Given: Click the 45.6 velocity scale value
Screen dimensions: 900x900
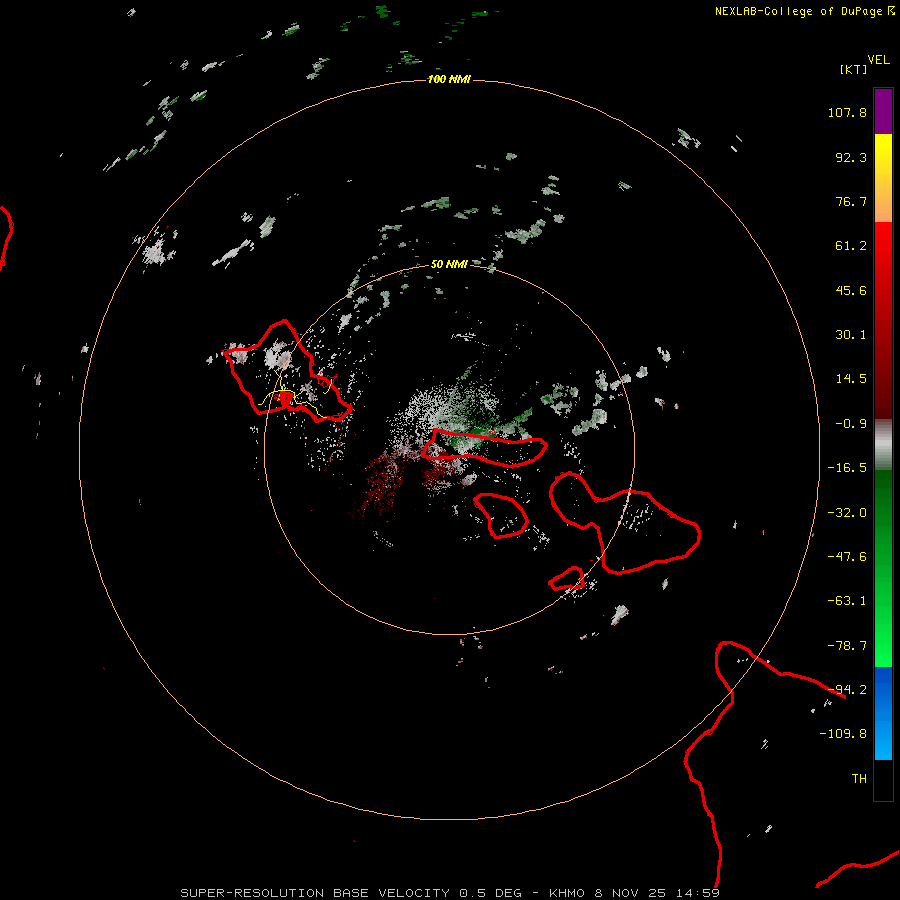Looking at the screenshot, I should pos(851,290).
